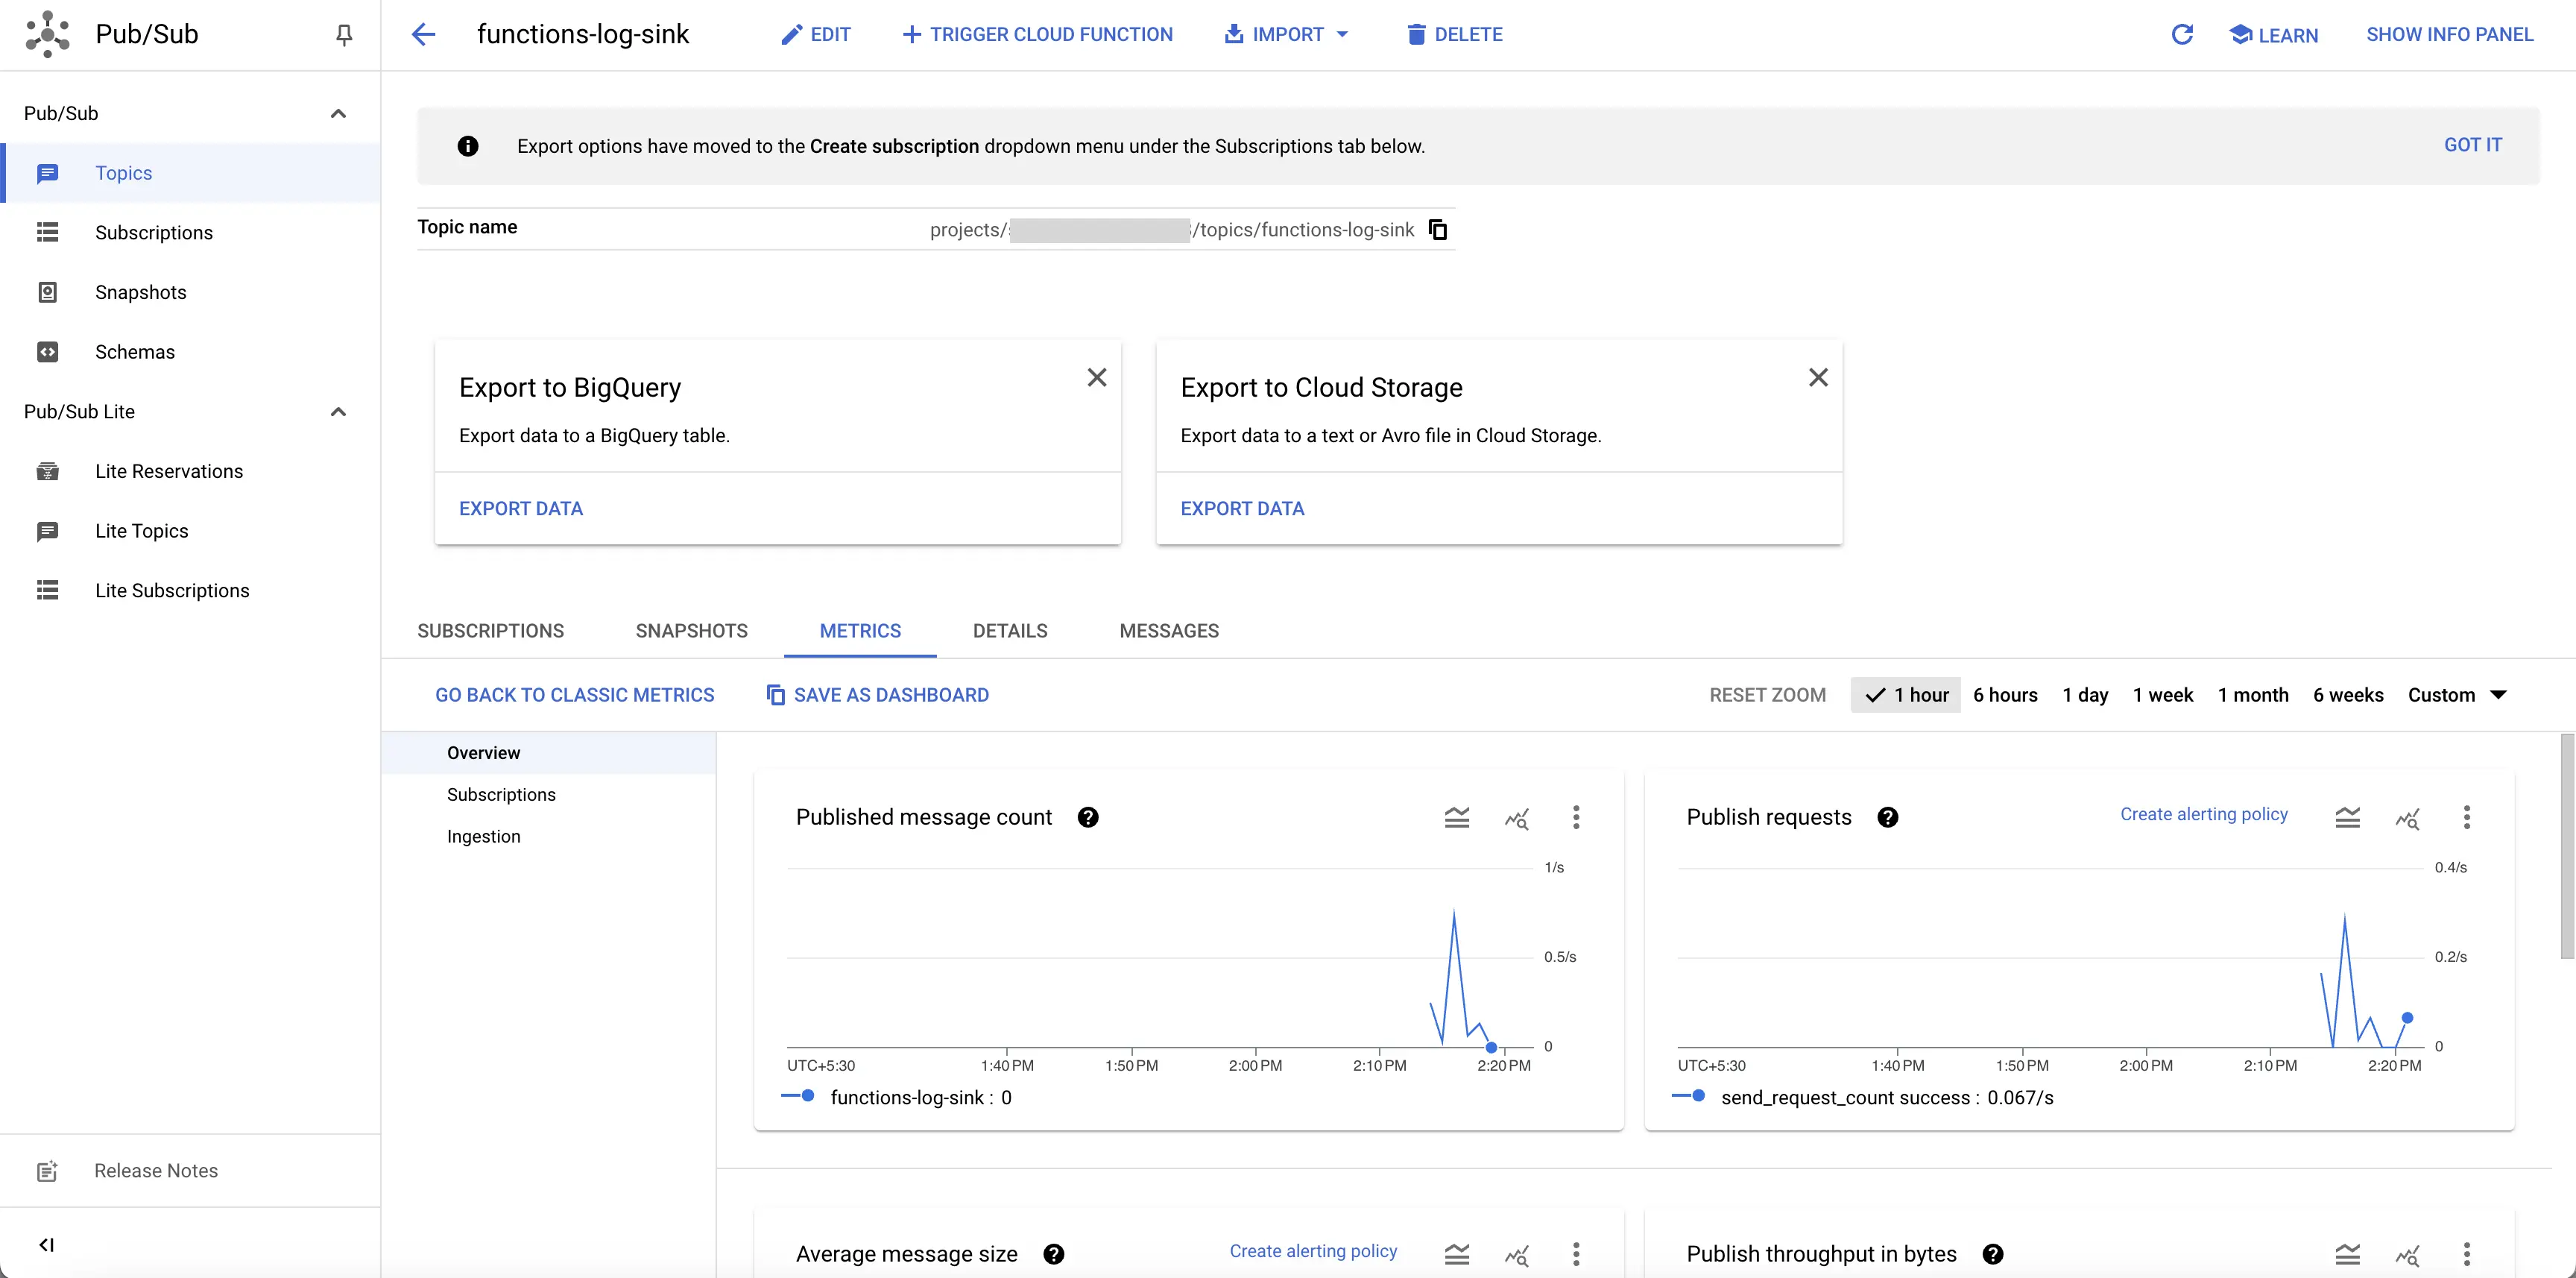Click the refresh icon in the top bar

point(2182,34)
